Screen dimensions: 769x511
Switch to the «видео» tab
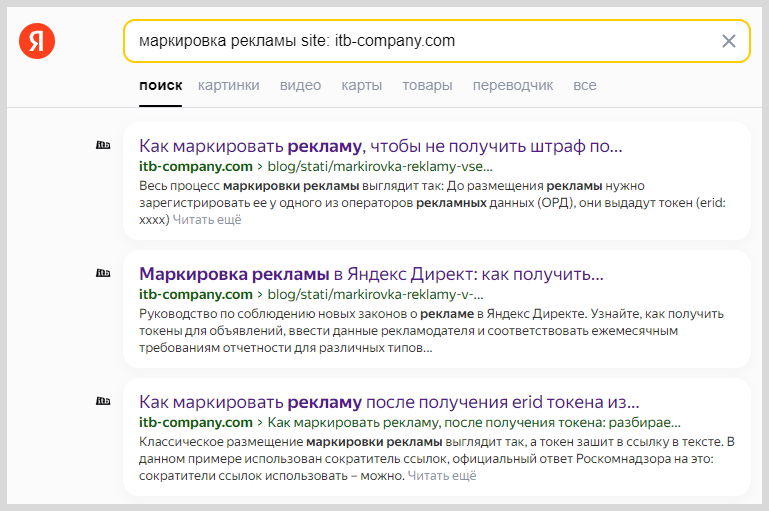point(300,85)
